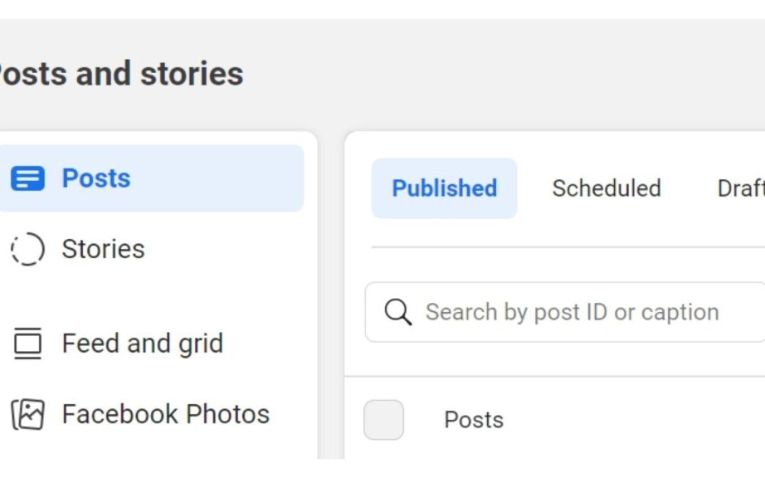Click the divider line beneath the tabs
Screen dimensions: 765x478
pyautogui.click(x=567, y=247)
